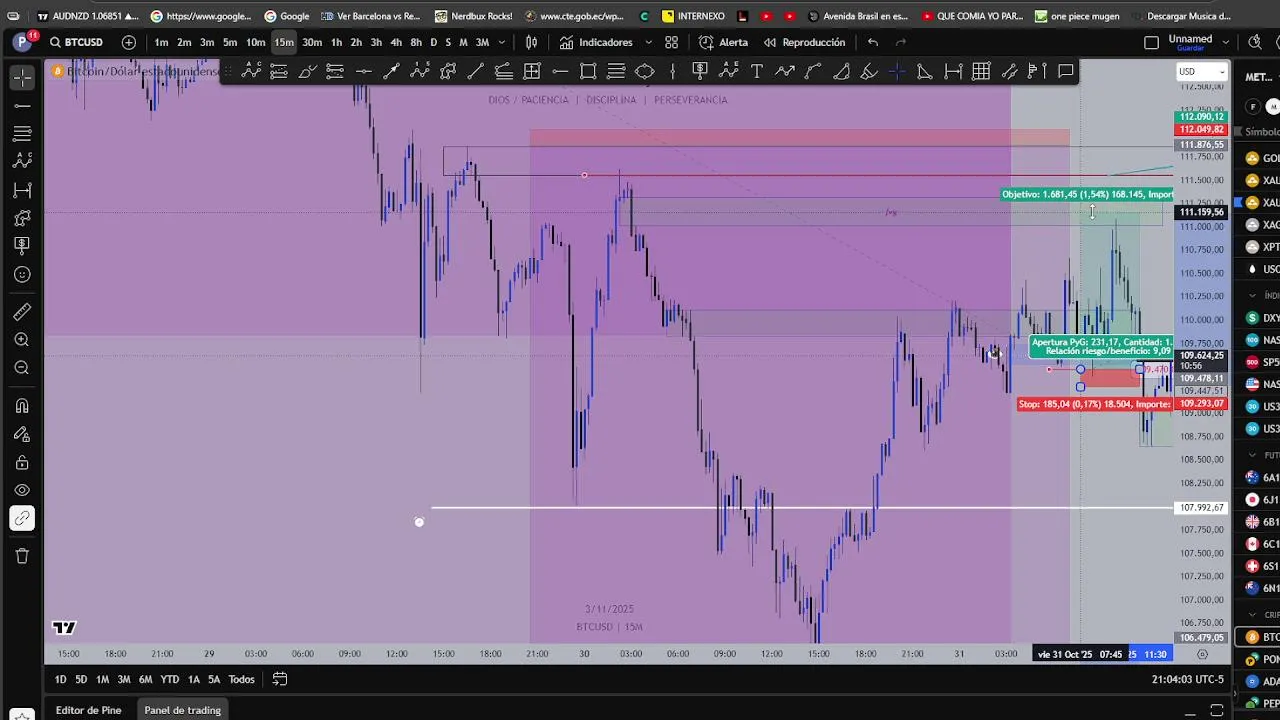This screenshot has height=720, width=1280.
Task: Click the quick search magnifier icon
Action: click(1255, 42)
